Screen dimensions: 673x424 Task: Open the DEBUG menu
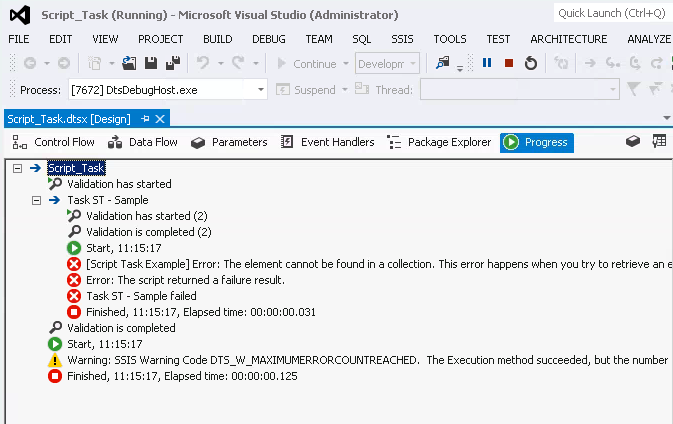click(x=268, y=38)
